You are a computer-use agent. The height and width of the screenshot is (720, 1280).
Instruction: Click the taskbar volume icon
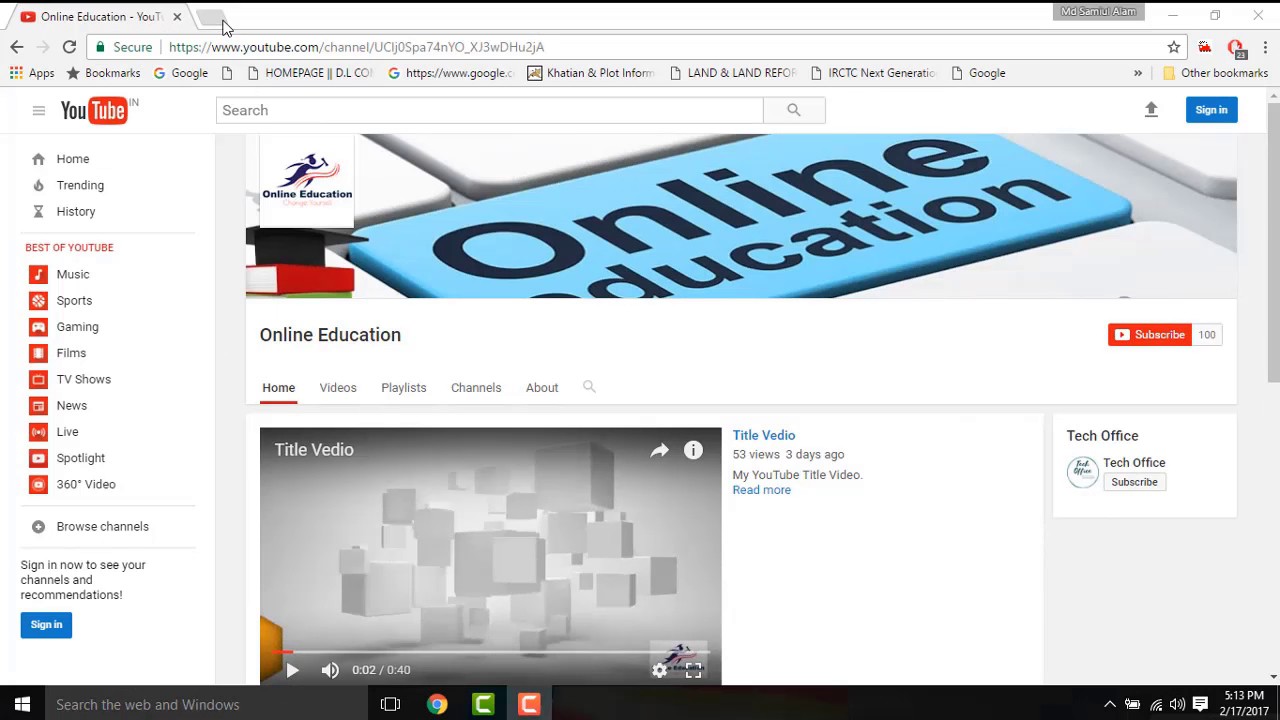click(1177, 705)
